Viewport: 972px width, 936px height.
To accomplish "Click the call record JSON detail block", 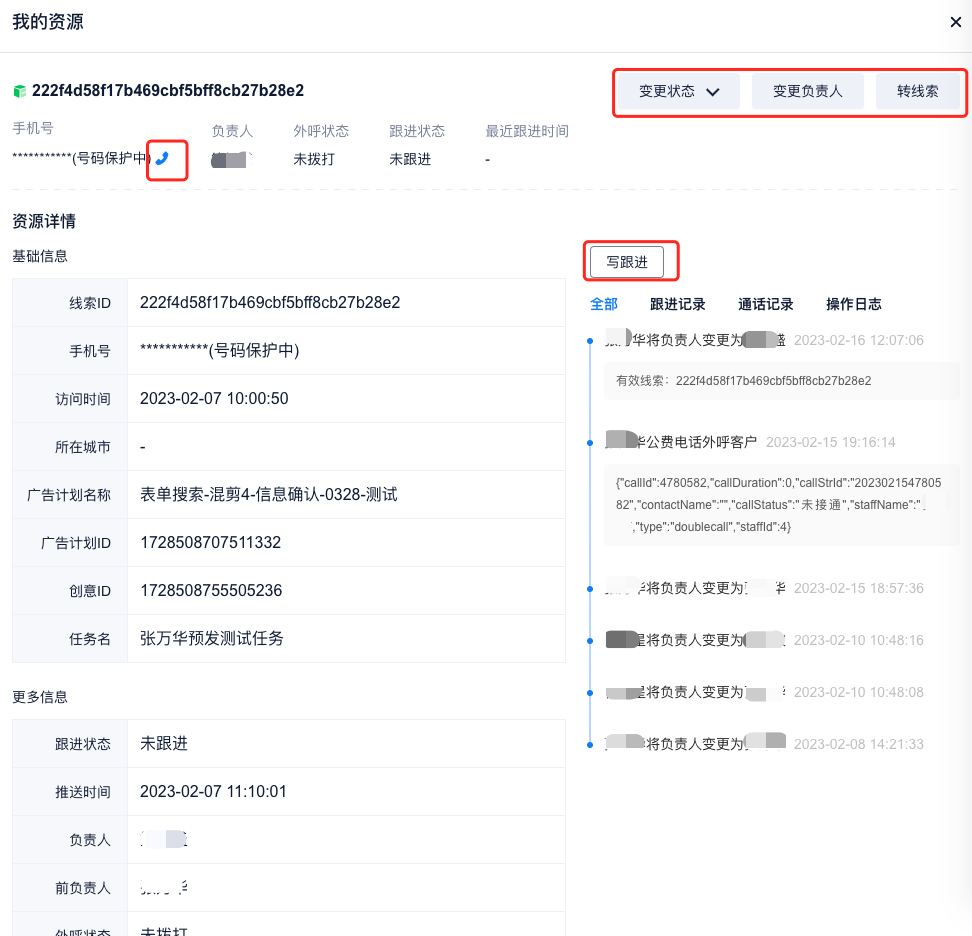I will pyautogui.click(x=781, y=504).
